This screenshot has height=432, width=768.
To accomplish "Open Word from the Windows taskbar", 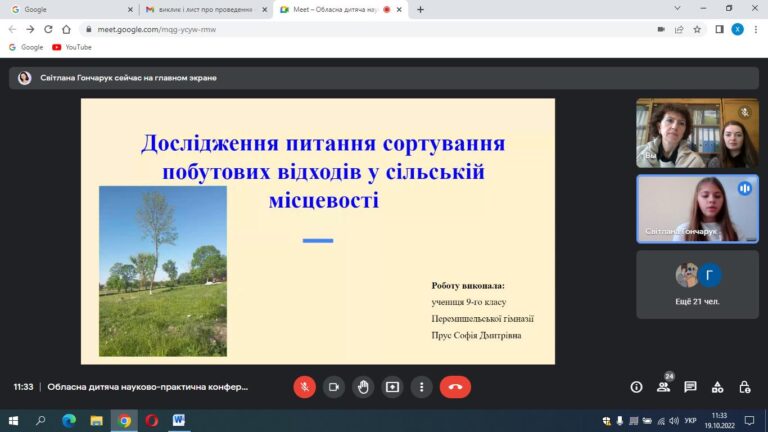I will pyautogui.click(x=179, y=420).
